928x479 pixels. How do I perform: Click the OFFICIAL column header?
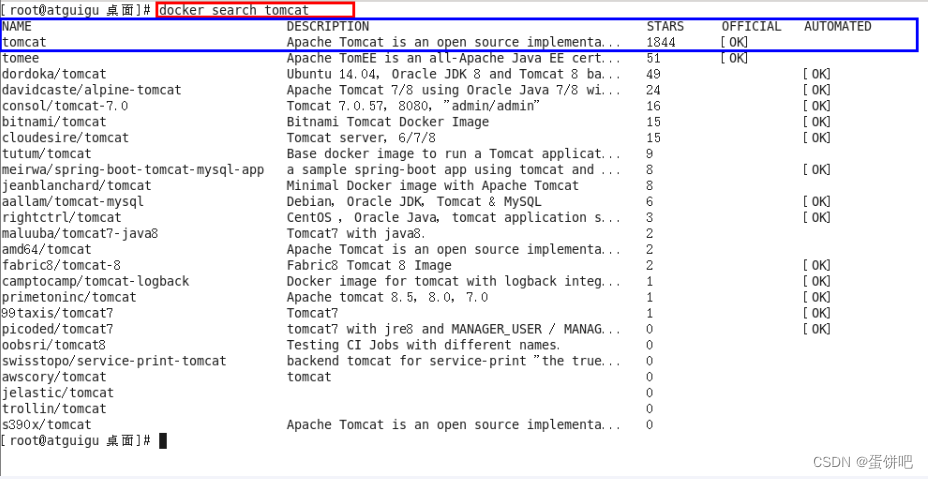click(x=751, y=27)
